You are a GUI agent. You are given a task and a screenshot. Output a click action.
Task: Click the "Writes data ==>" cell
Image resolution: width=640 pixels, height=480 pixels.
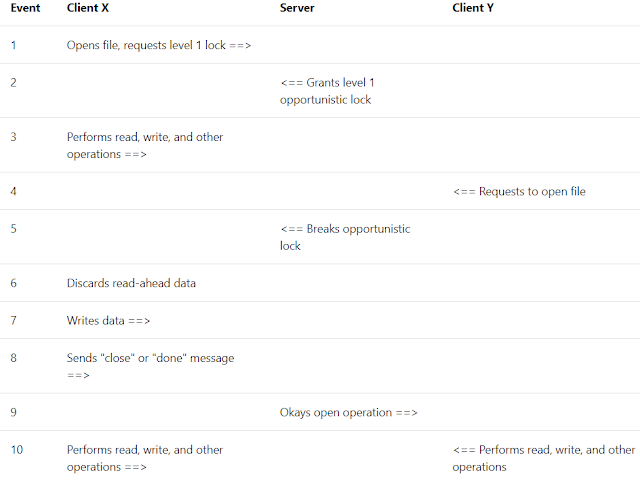click(108, 320)
